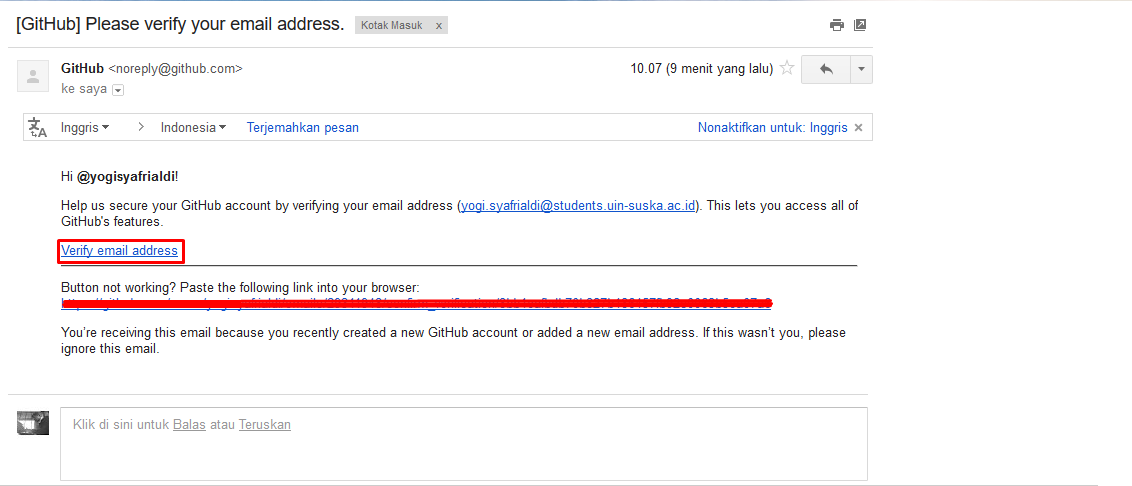Close the translation bar

pos(860,128)
